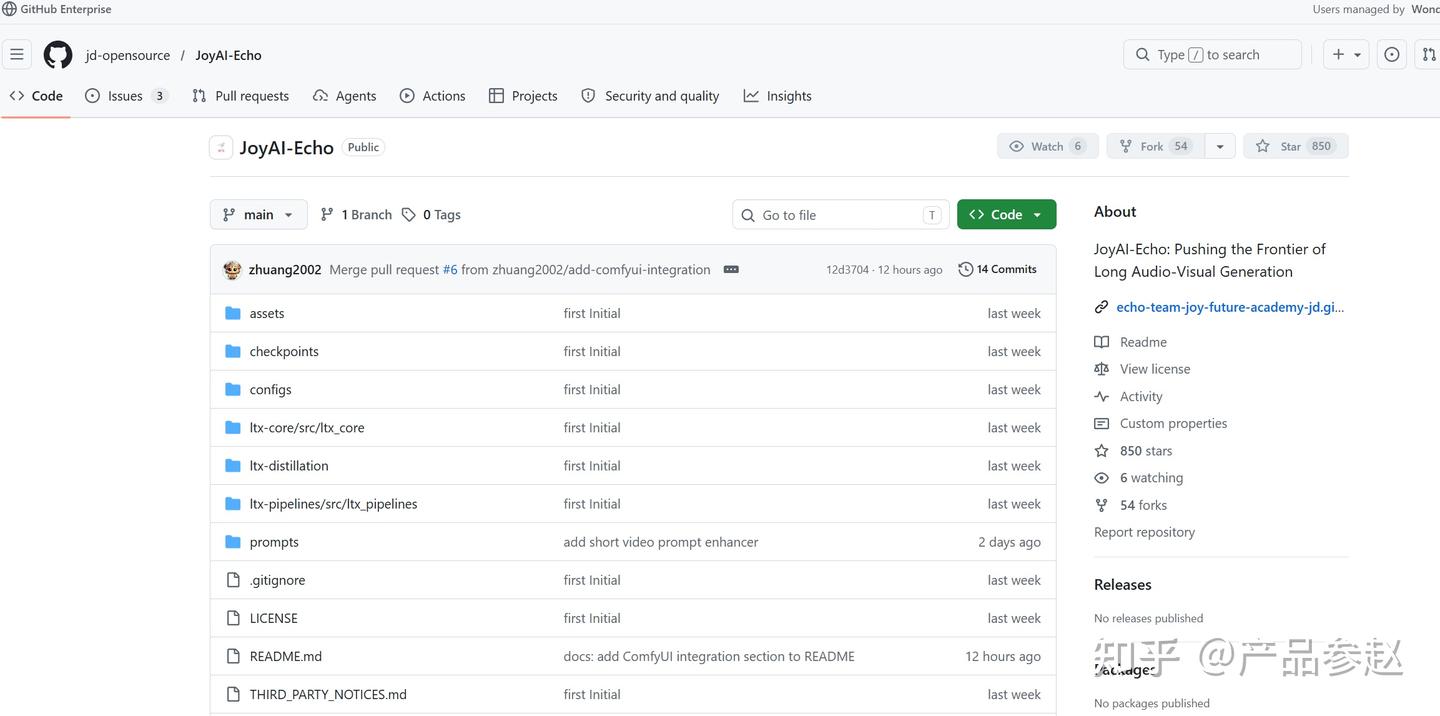This screenshot has height=716, width=1440.
Task: Click the Go to file search field
Action: (x=839, y=215)
